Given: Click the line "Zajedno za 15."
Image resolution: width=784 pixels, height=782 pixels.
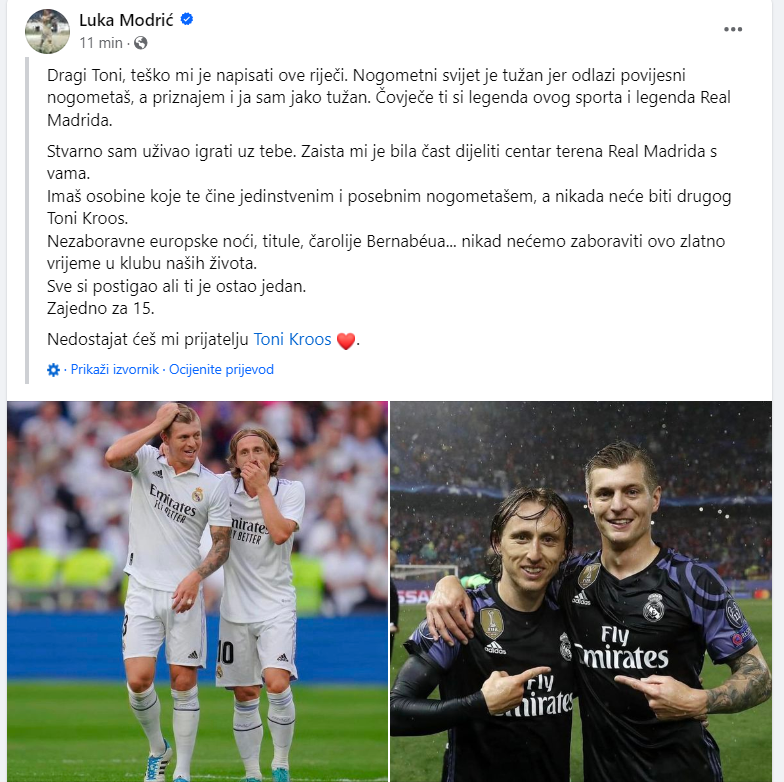Looking at the screenshot, I should tap(100, 308).
